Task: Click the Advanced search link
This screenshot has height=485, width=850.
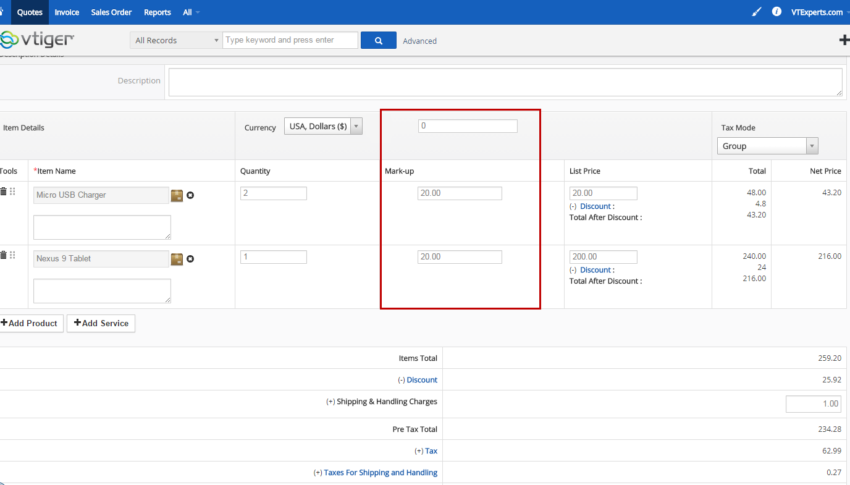Action: coord(420,41)
